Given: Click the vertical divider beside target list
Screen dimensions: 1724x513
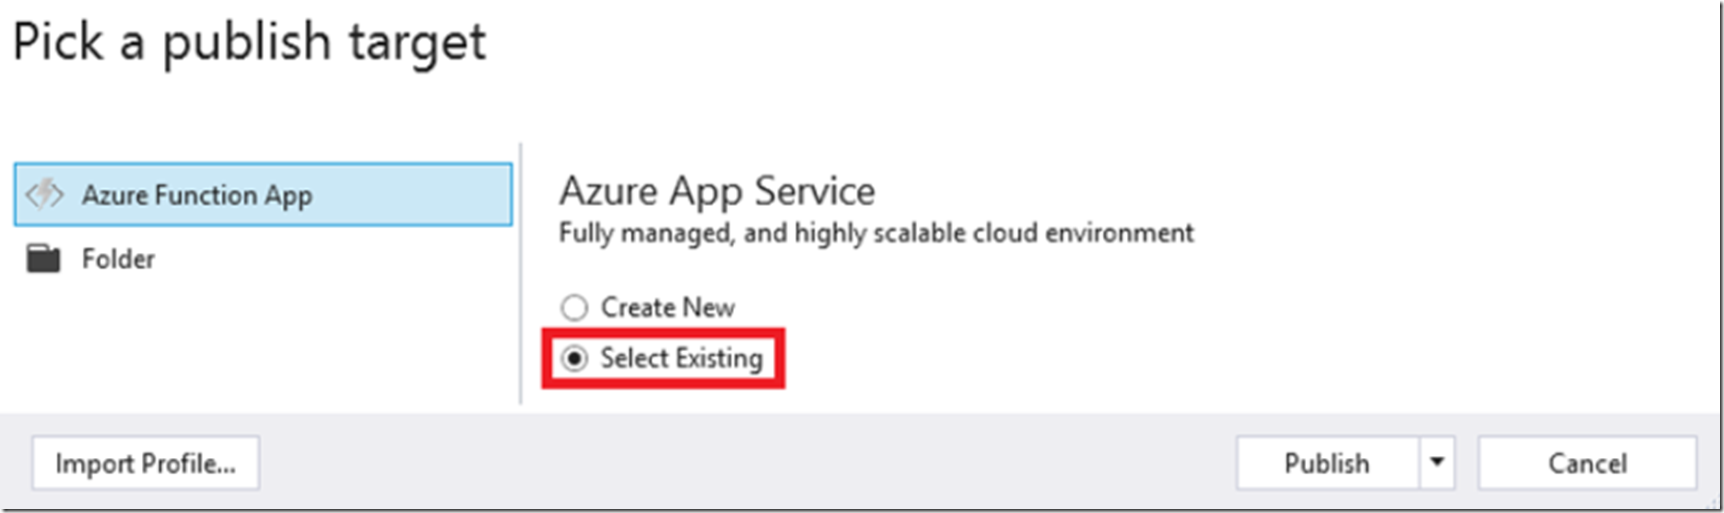Looking at the screenshot, I should [x=520, y=273].
